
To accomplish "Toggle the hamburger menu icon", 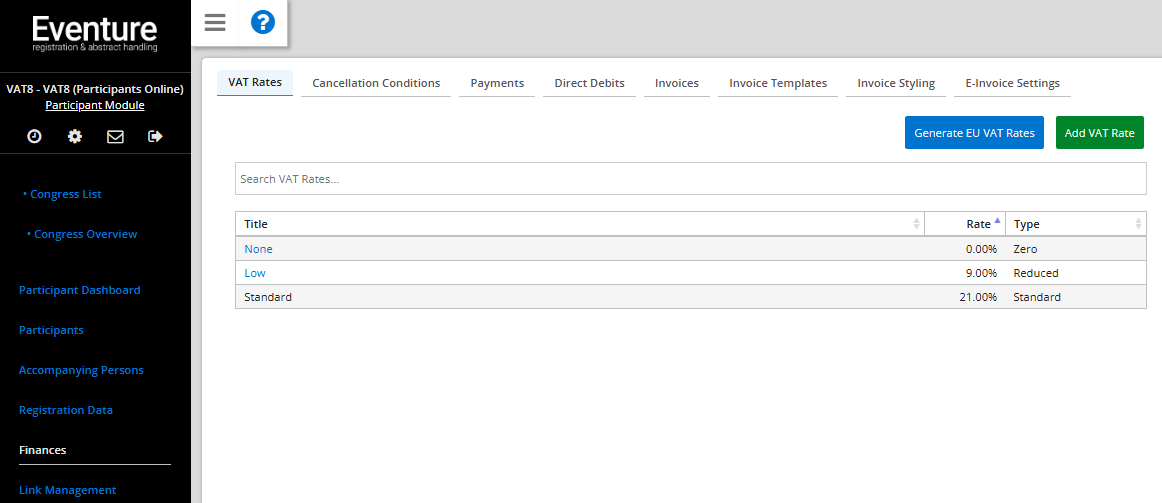I will 215,22.
